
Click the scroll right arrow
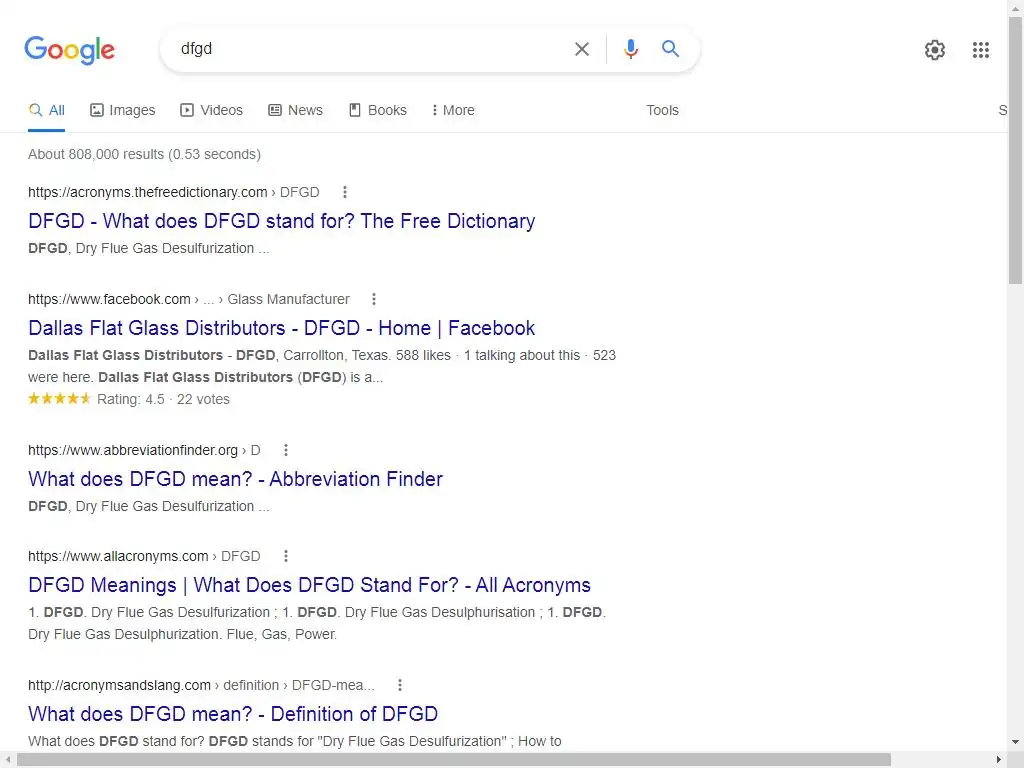click(999, 760)
